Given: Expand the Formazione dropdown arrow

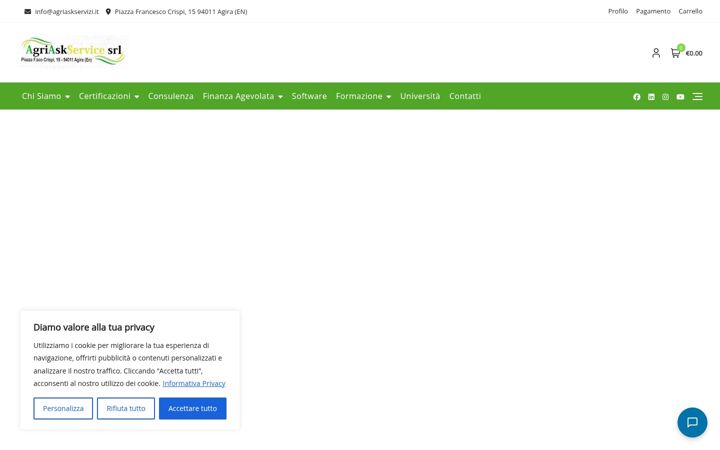Looking at the screenshot, I should tap(388, 97).
